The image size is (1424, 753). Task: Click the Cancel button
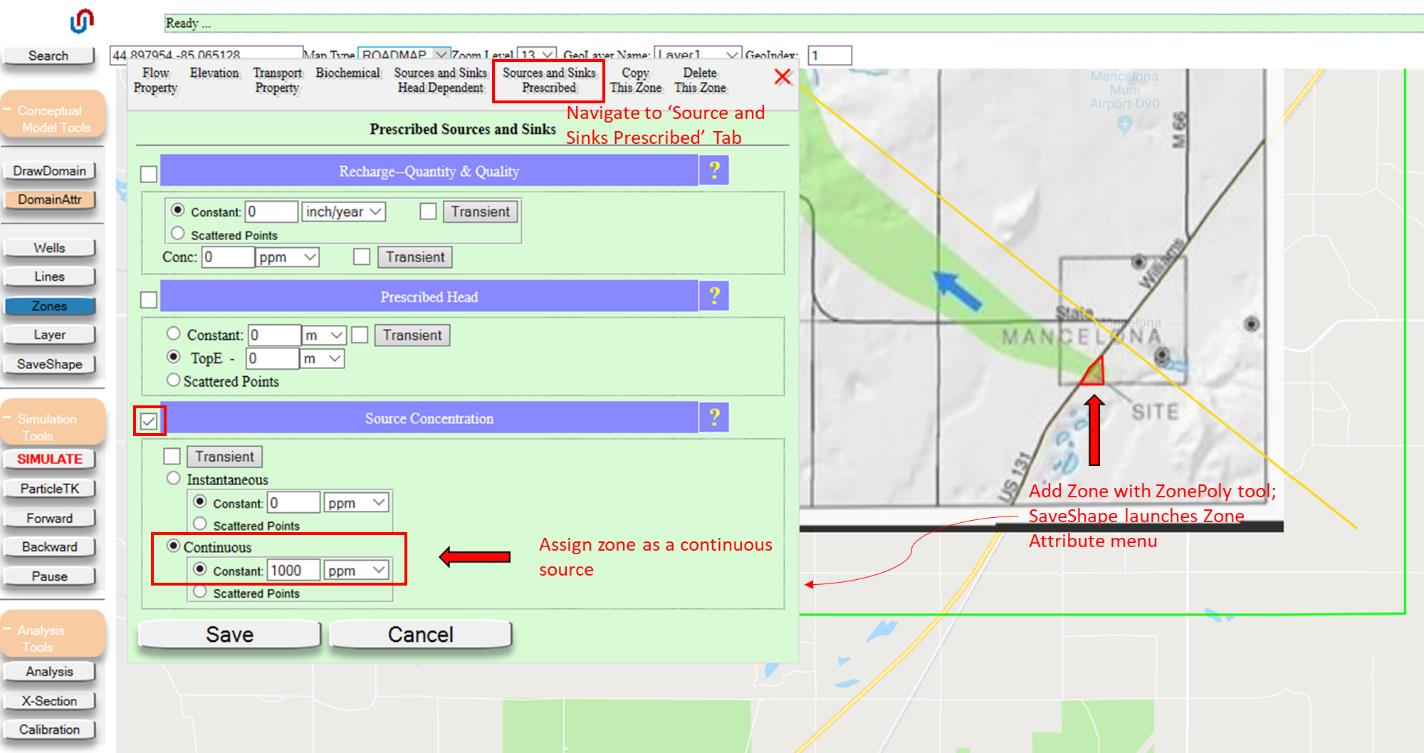coord(420,635)
